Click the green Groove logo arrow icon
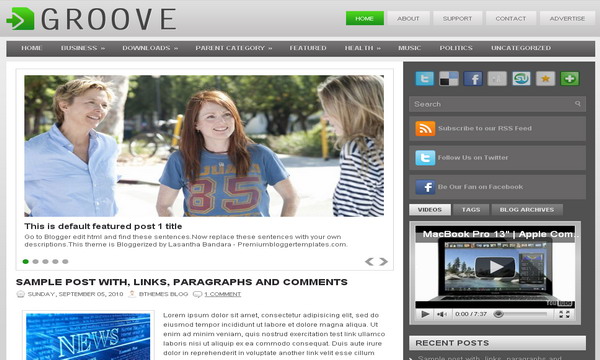 tap(20, 18)
